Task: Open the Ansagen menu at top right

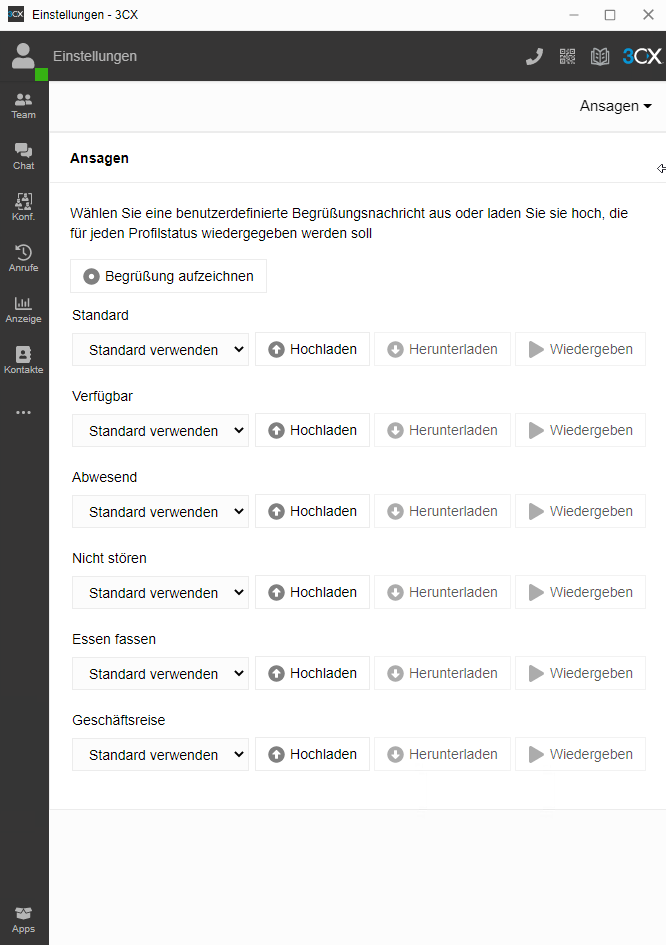Action: point(615,106)
